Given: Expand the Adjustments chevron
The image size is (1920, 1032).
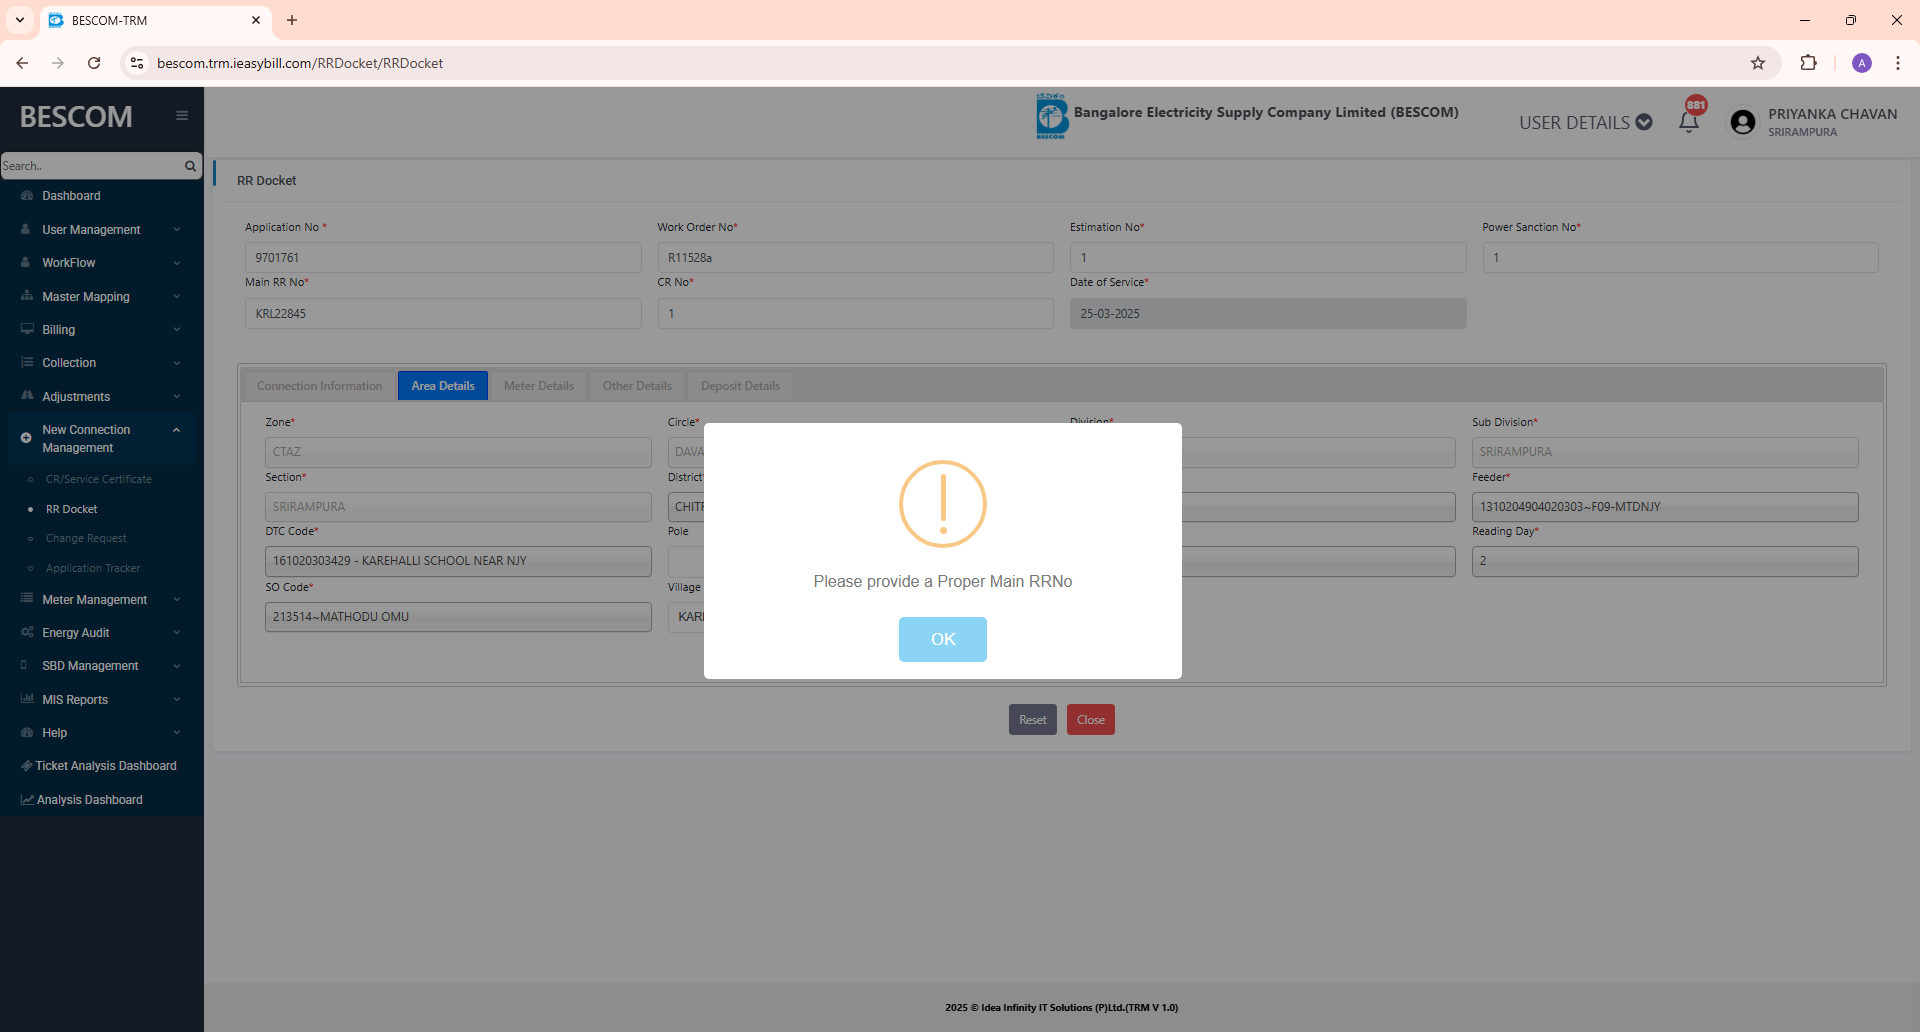Looking at the screenshot, I should (x=177, y=397).
